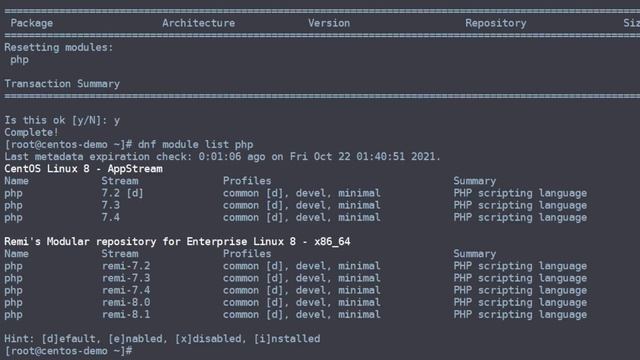Click the 'remi-8.0' stream value
640x360 pixels.
point(126,302)
